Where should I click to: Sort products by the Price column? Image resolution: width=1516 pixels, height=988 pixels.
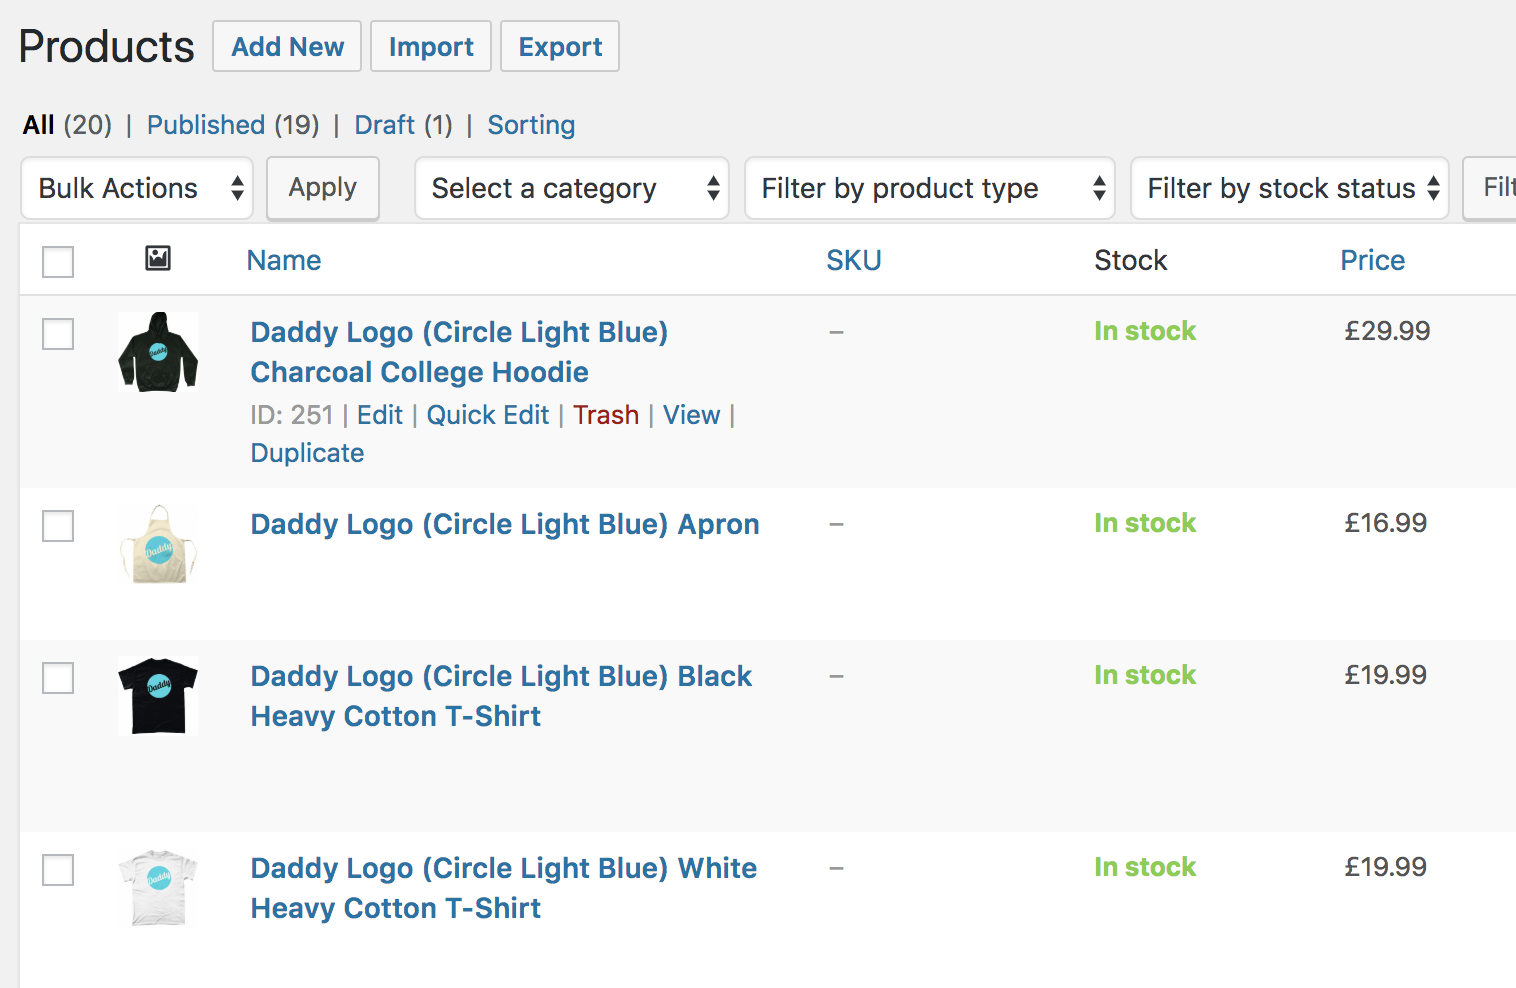point(1372,260)
